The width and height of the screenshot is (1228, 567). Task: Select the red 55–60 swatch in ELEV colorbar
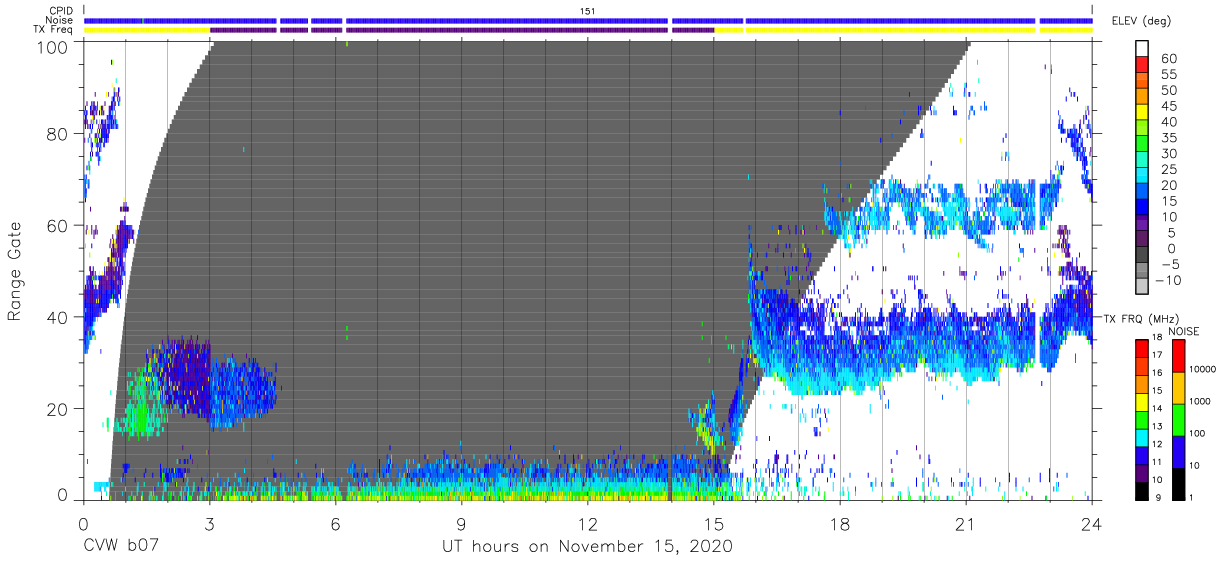[1144, 64]
